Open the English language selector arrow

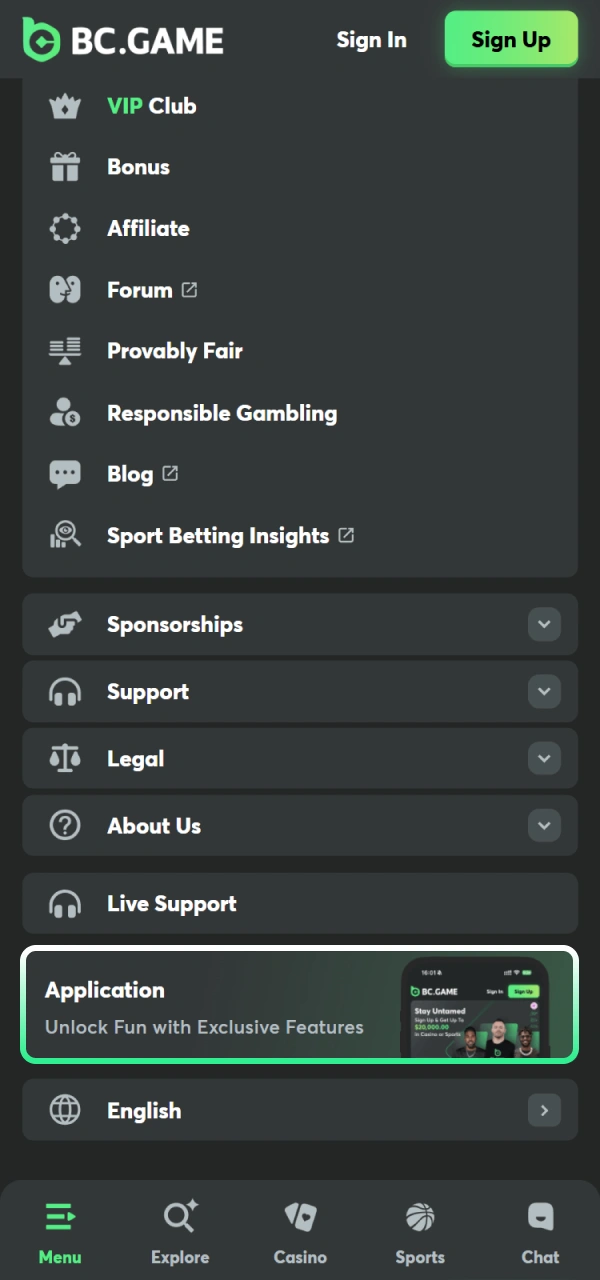tap(544, 1110)
